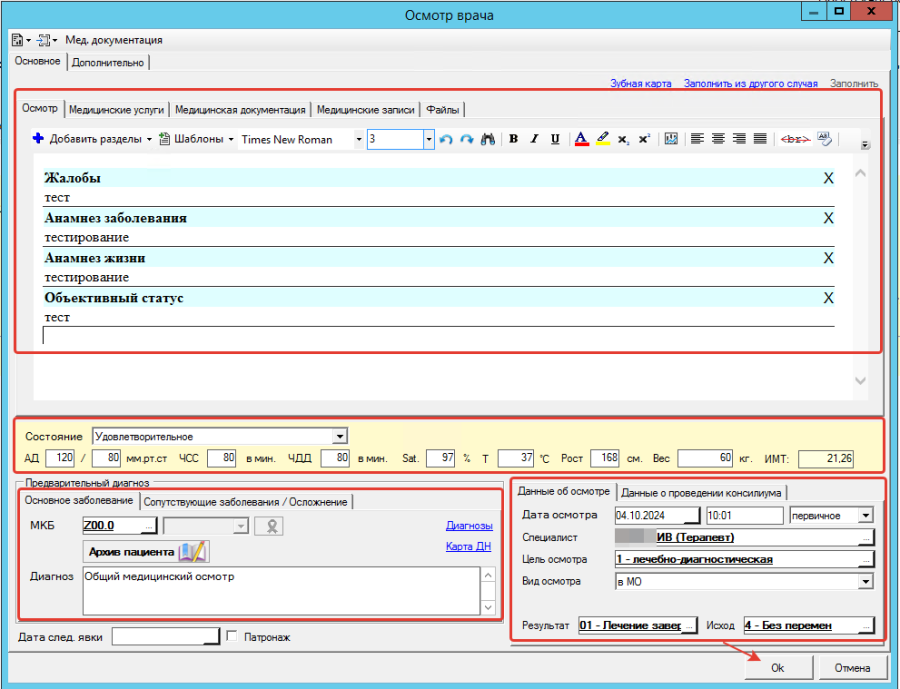
Task: Switch to the Файлы tab
Action: (x=443, y=110)
